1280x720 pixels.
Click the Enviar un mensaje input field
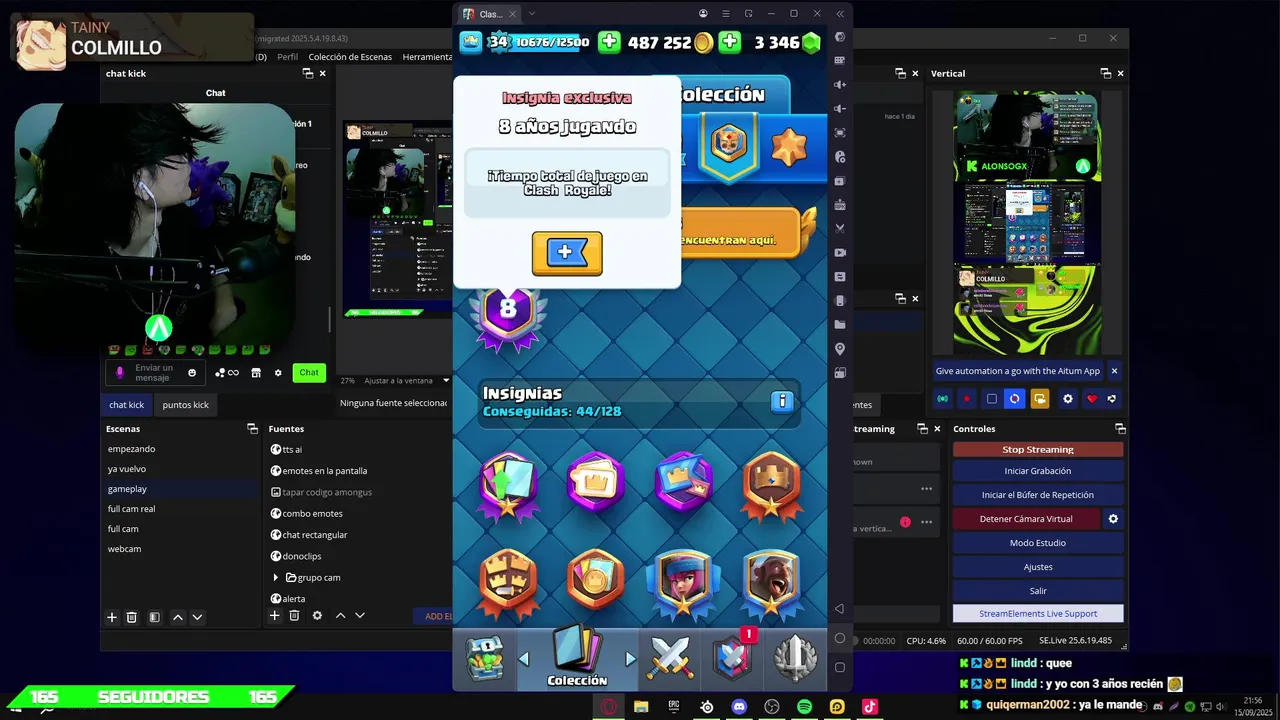[156, 373]
